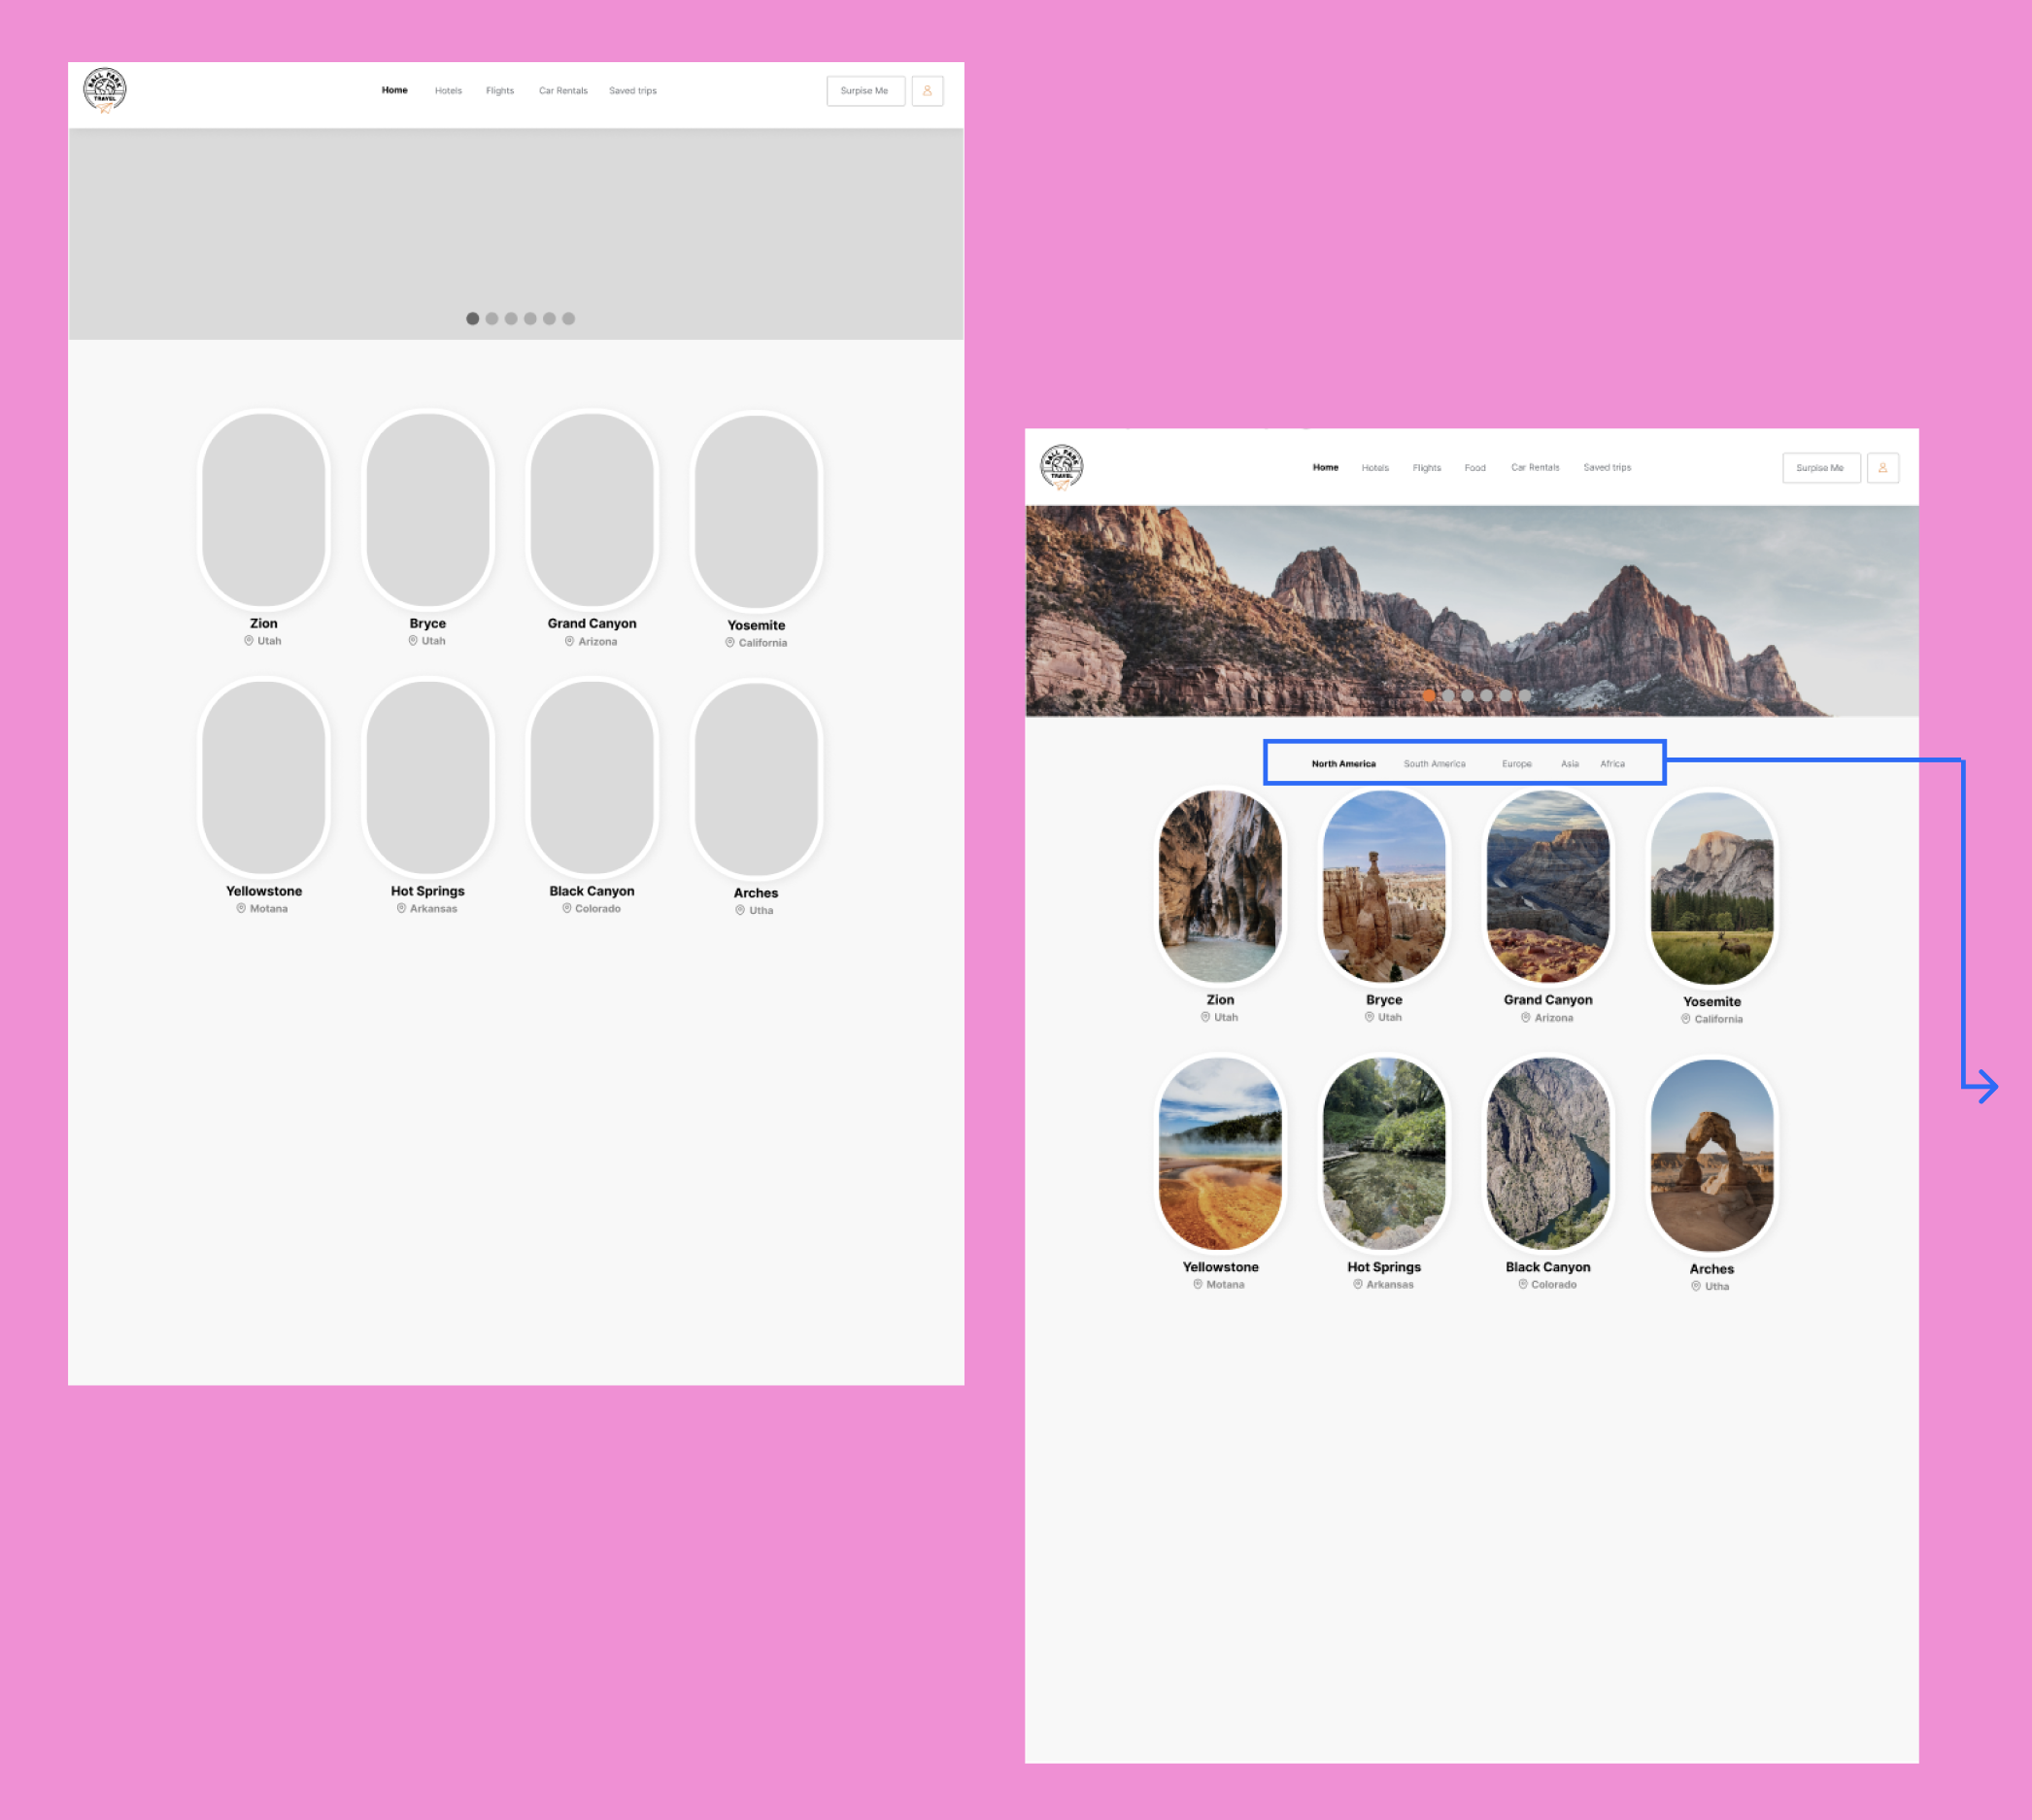The width and height of the screenshot is (2032, 1820).
Task: Click the Africa continent tab
Action: point(1611,764)
